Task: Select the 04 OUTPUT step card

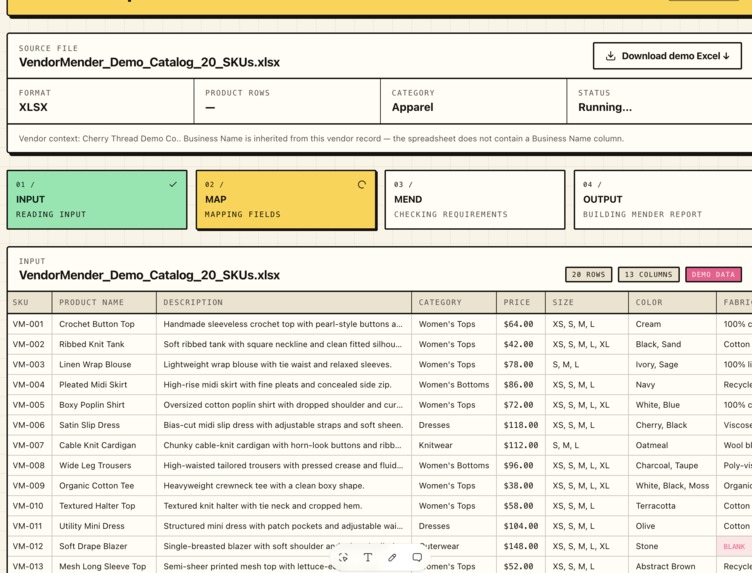Action: (x=664, y=199)
